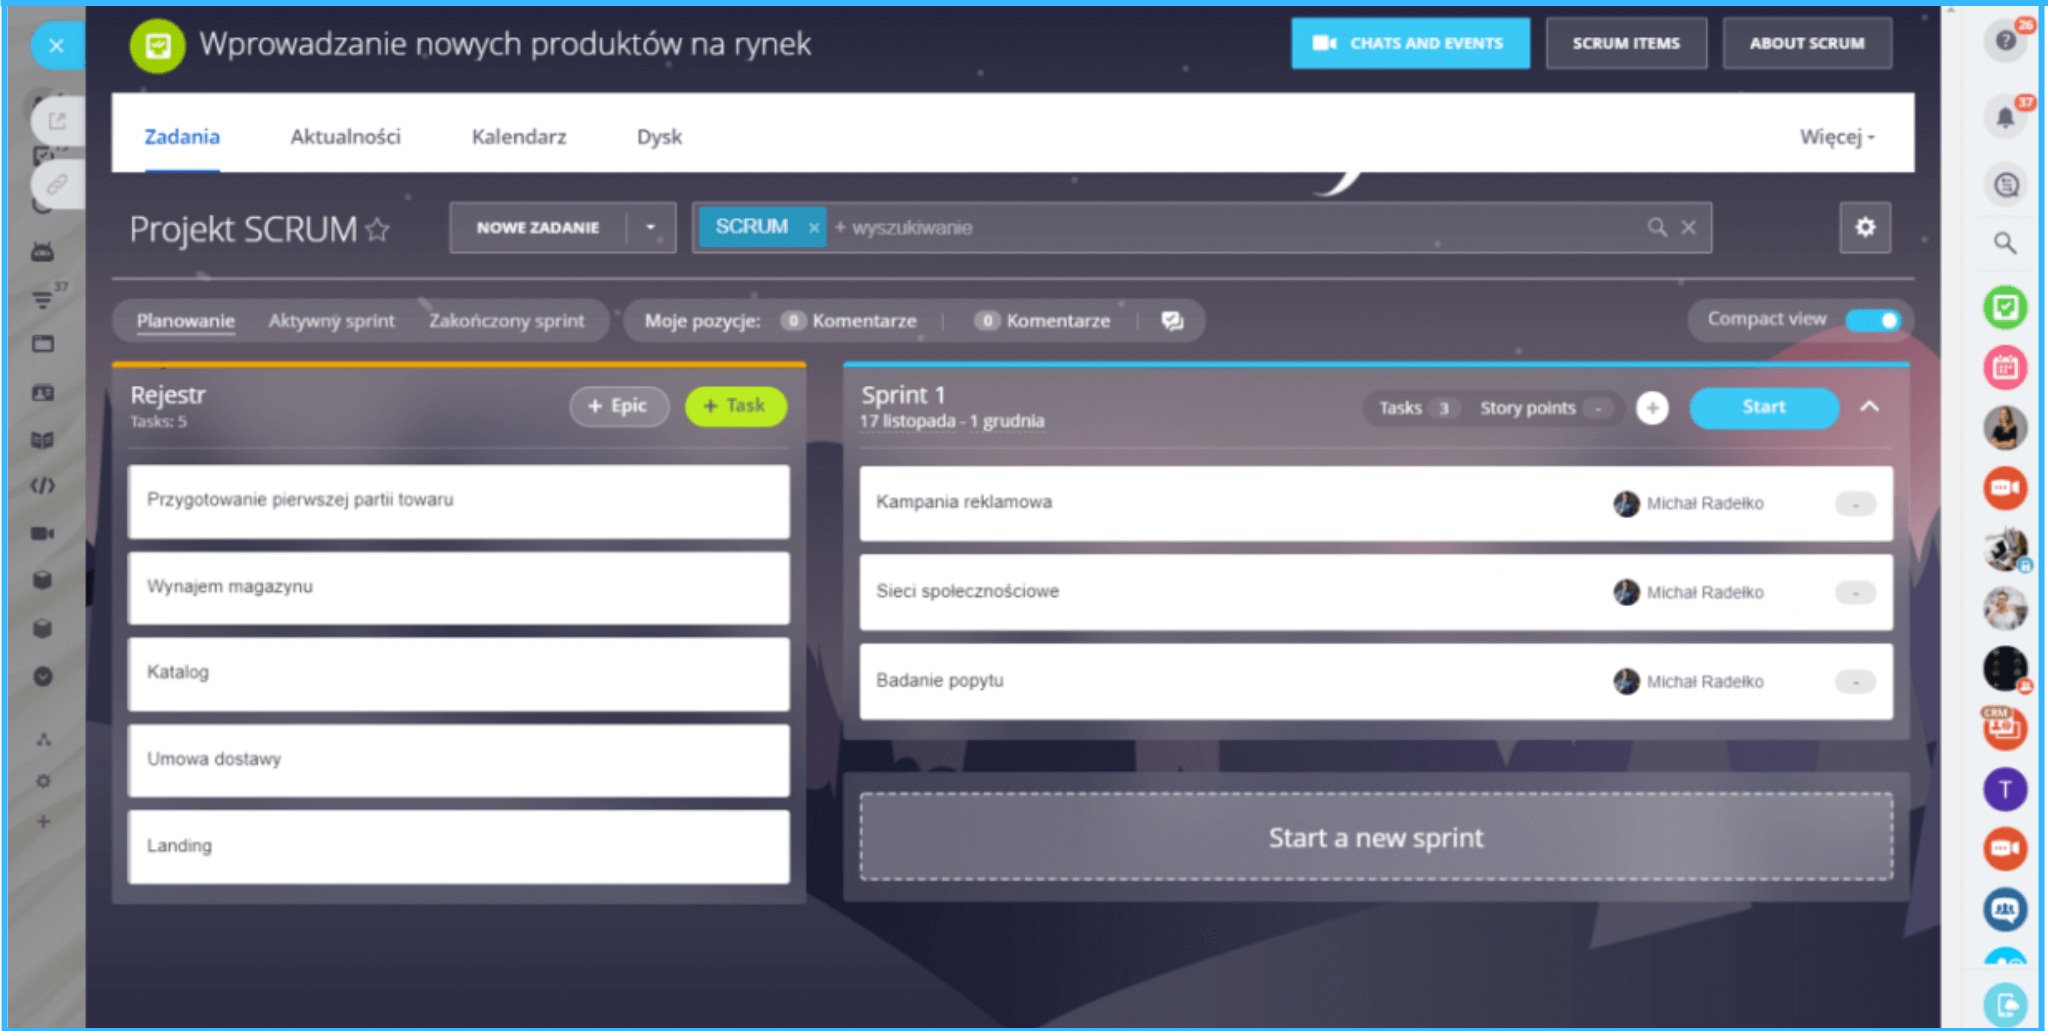Screen dimensions: 2048x1031
Task: Open the Nowe Zadanie dropdown arrow
Action: (651, 228)
